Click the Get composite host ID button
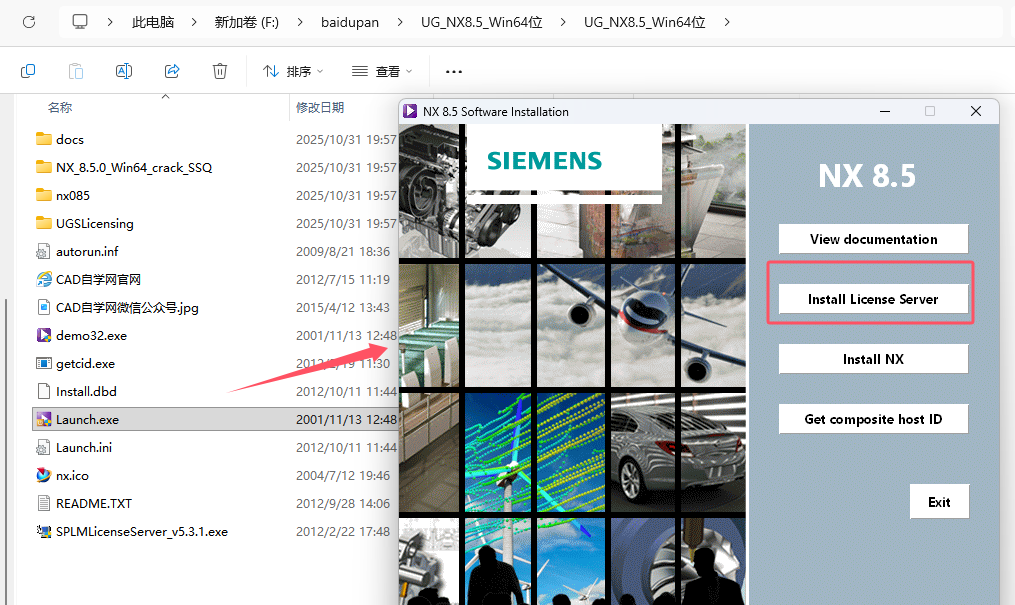The image size is (1015, 605). pyautogui.click(x=873, y=419)
